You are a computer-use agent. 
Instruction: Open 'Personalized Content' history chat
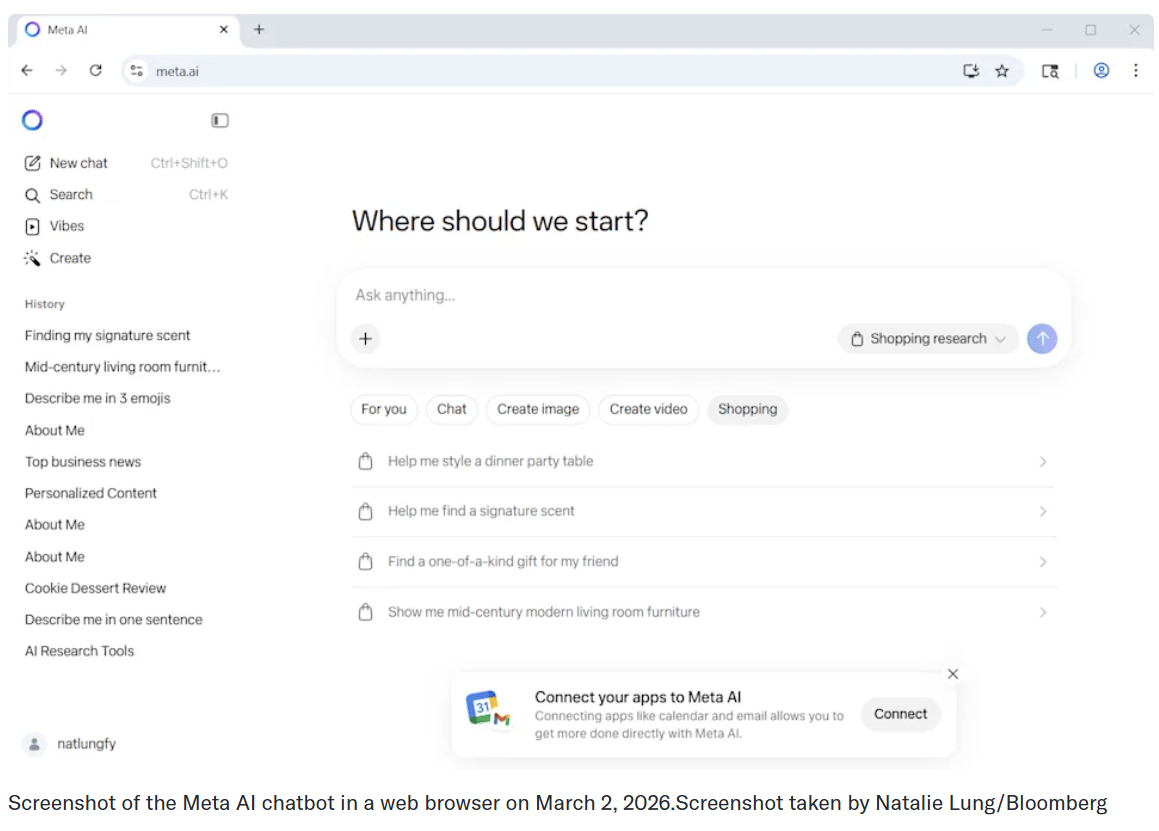pyautogui.click(x=91, y=493)
